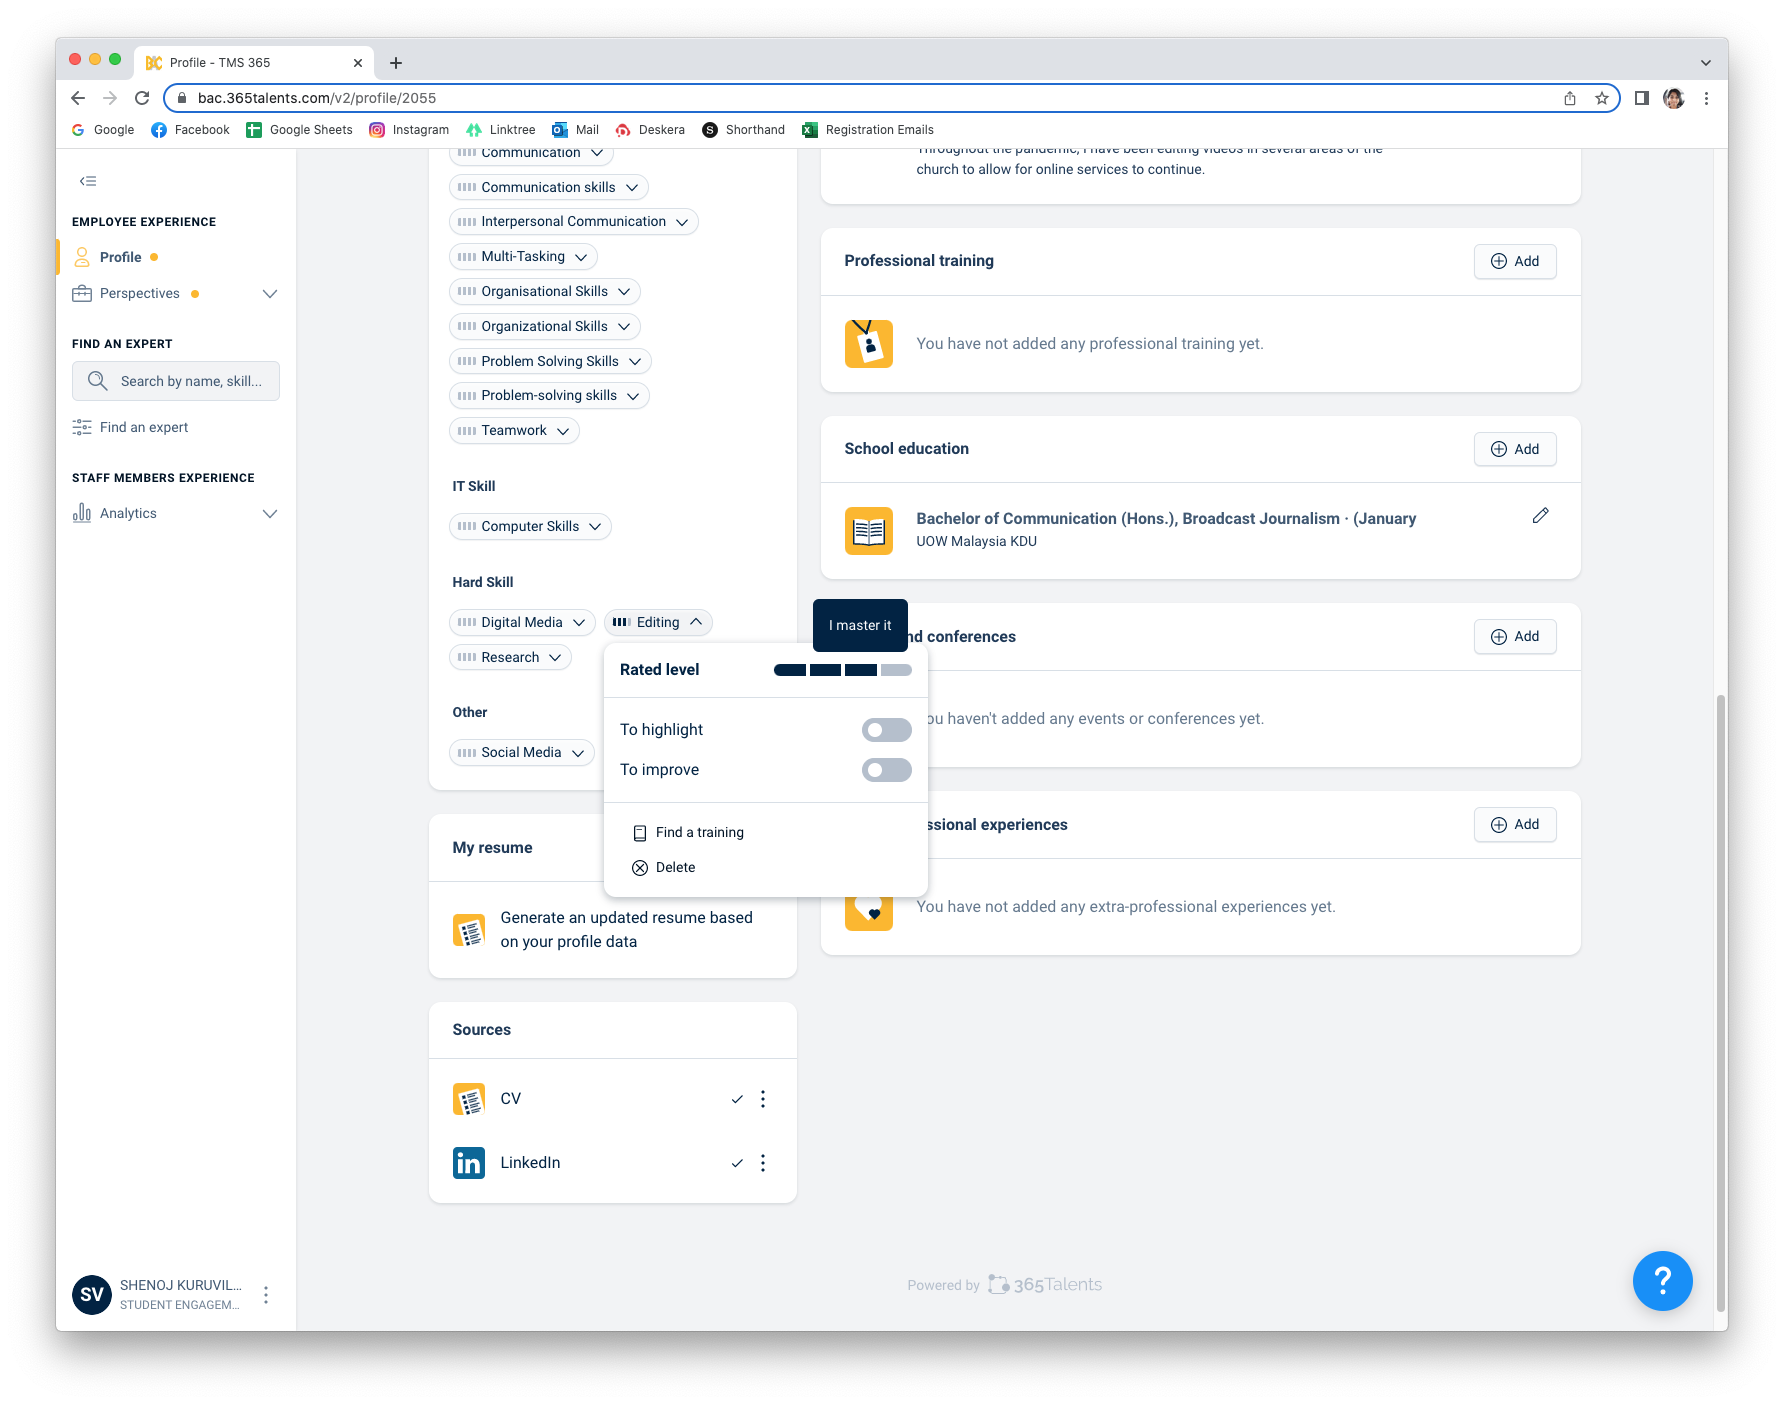
Task: Open user options beside SHENOJ KURUVIL name
Action: 266,1295
